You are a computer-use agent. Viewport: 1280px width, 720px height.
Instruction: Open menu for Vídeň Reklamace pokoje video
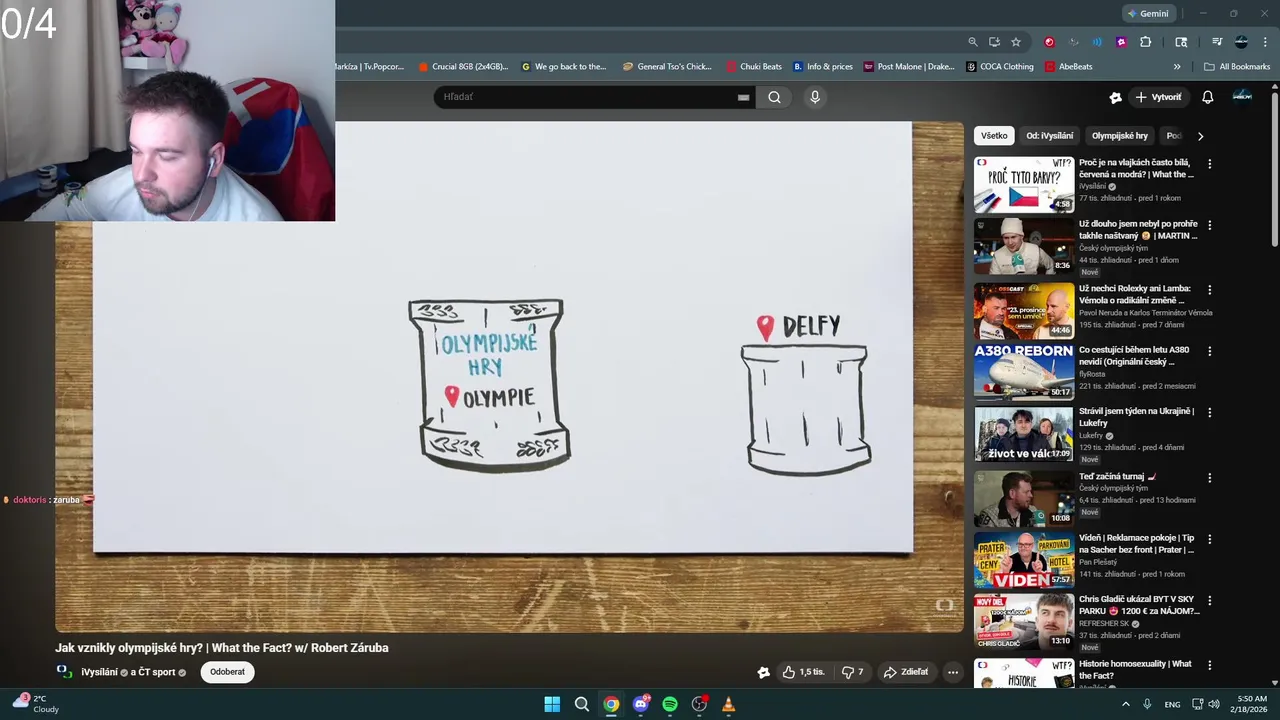pyautogui.click(x=1209, y=540)
